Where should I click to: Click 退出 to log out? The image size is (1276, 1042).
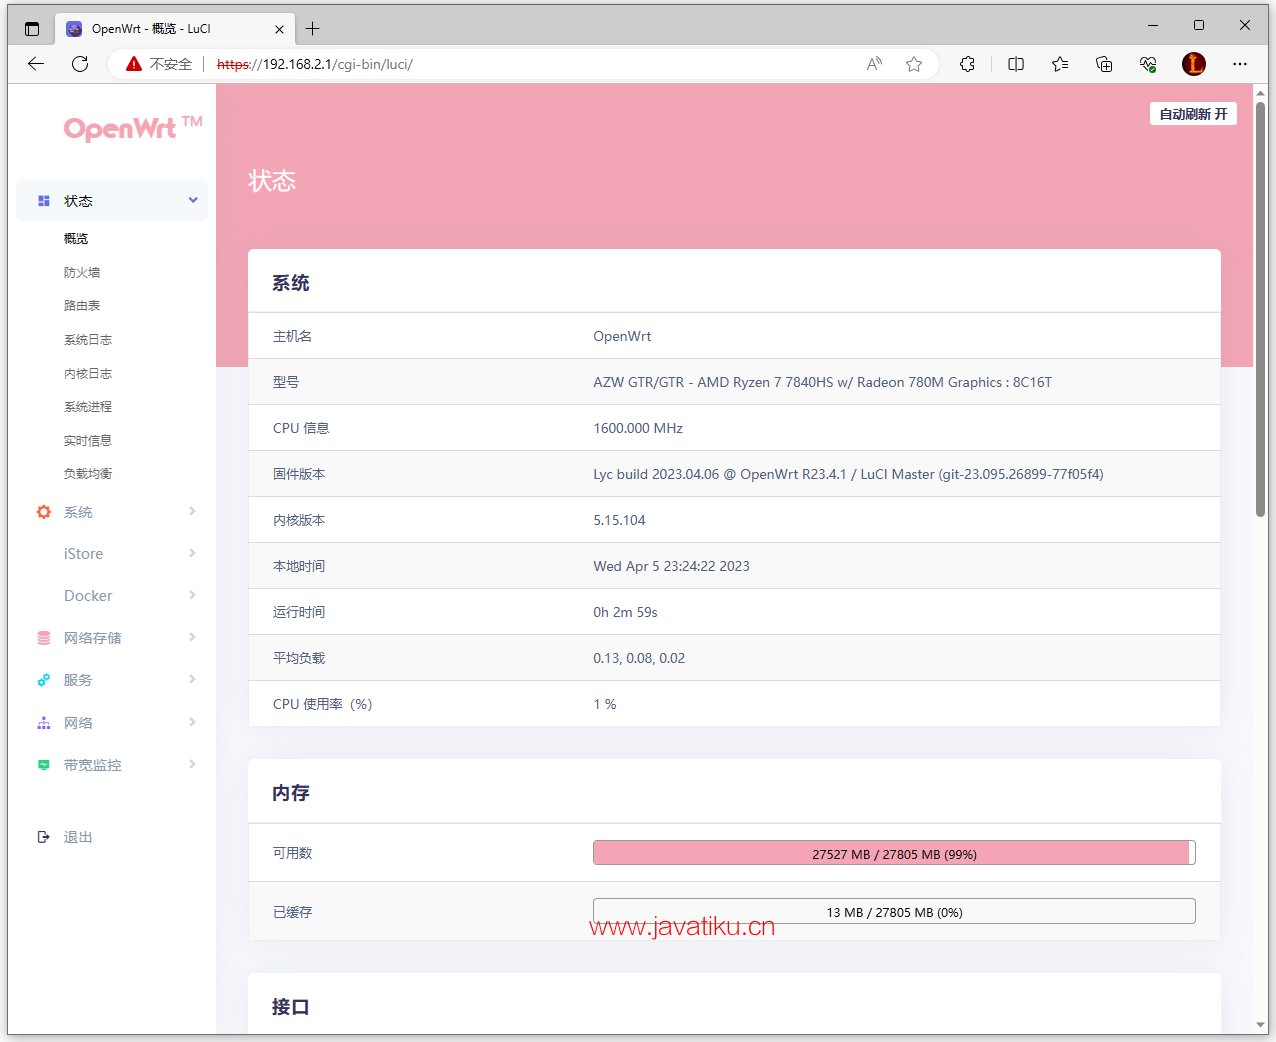click(78, 838)
